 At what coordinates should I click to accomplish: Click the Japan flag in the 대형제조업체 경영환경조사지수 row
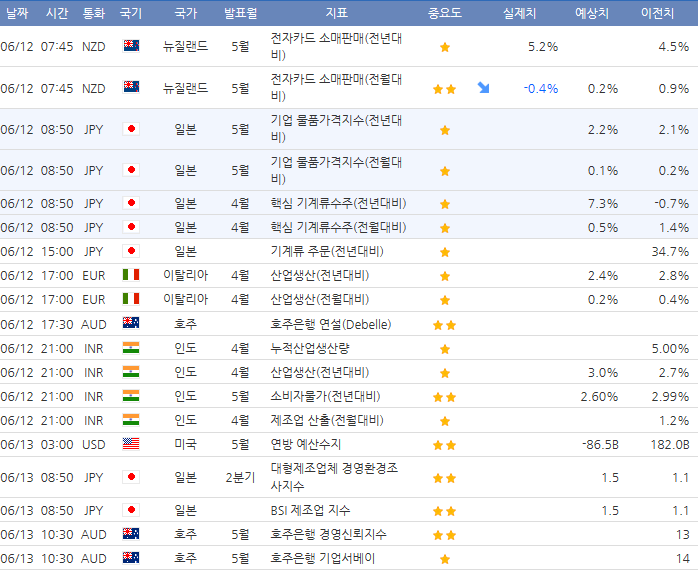click(131, 477)
